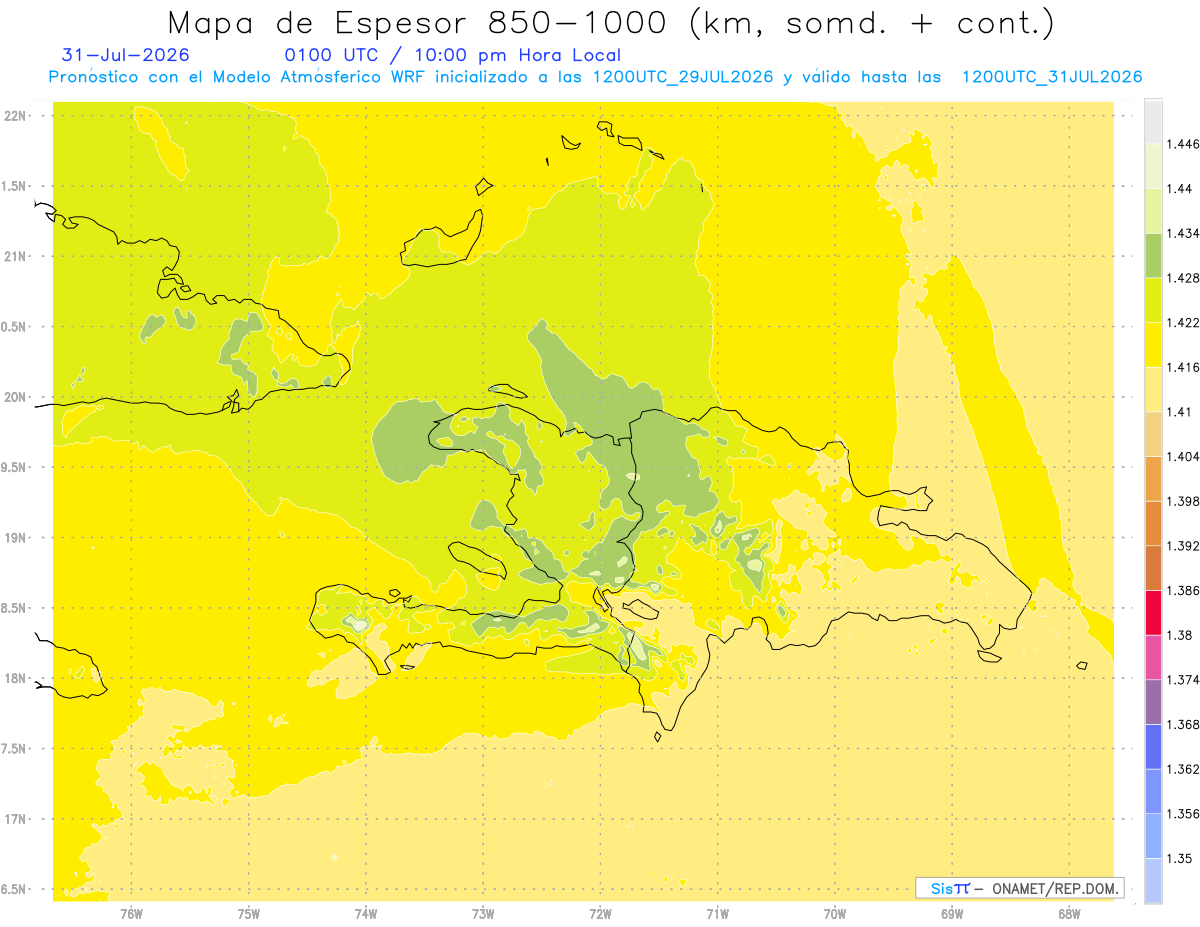Click the colorbar value "1.434"
Screen dimensions: 1200x927
point(1183,234)
